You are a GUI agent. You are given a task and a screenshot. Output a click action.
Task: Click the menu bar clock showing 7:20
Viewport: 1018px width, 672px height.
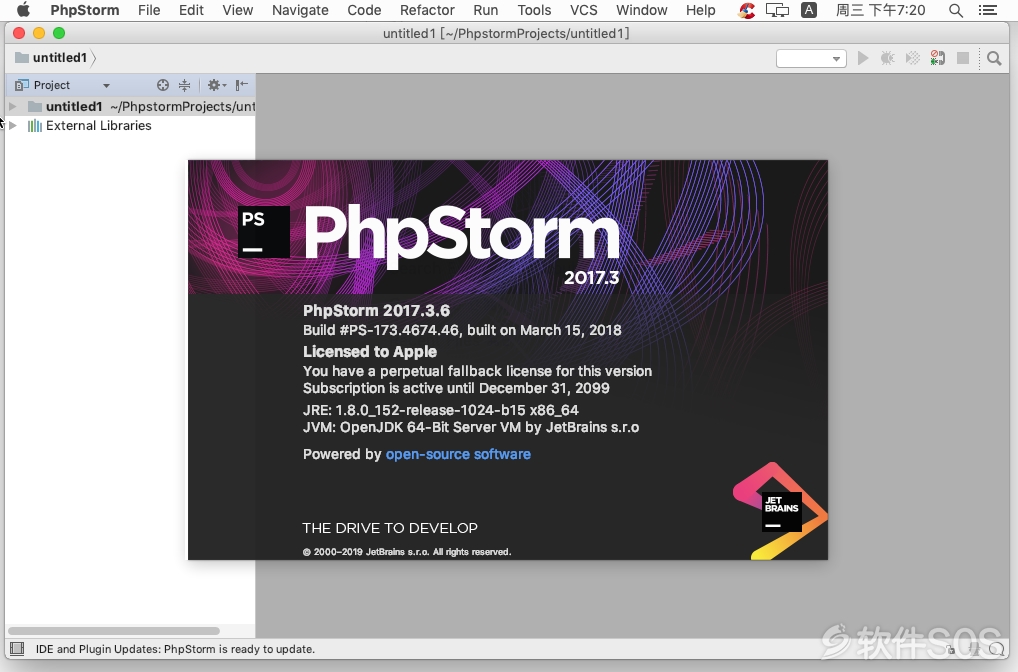[x=880, y=10]
